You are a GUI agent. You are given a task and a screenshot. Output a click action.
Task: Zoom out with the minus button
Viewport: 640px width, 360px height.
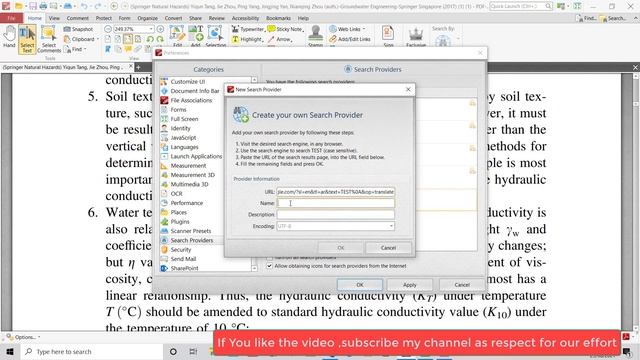[x=108, y=29]
